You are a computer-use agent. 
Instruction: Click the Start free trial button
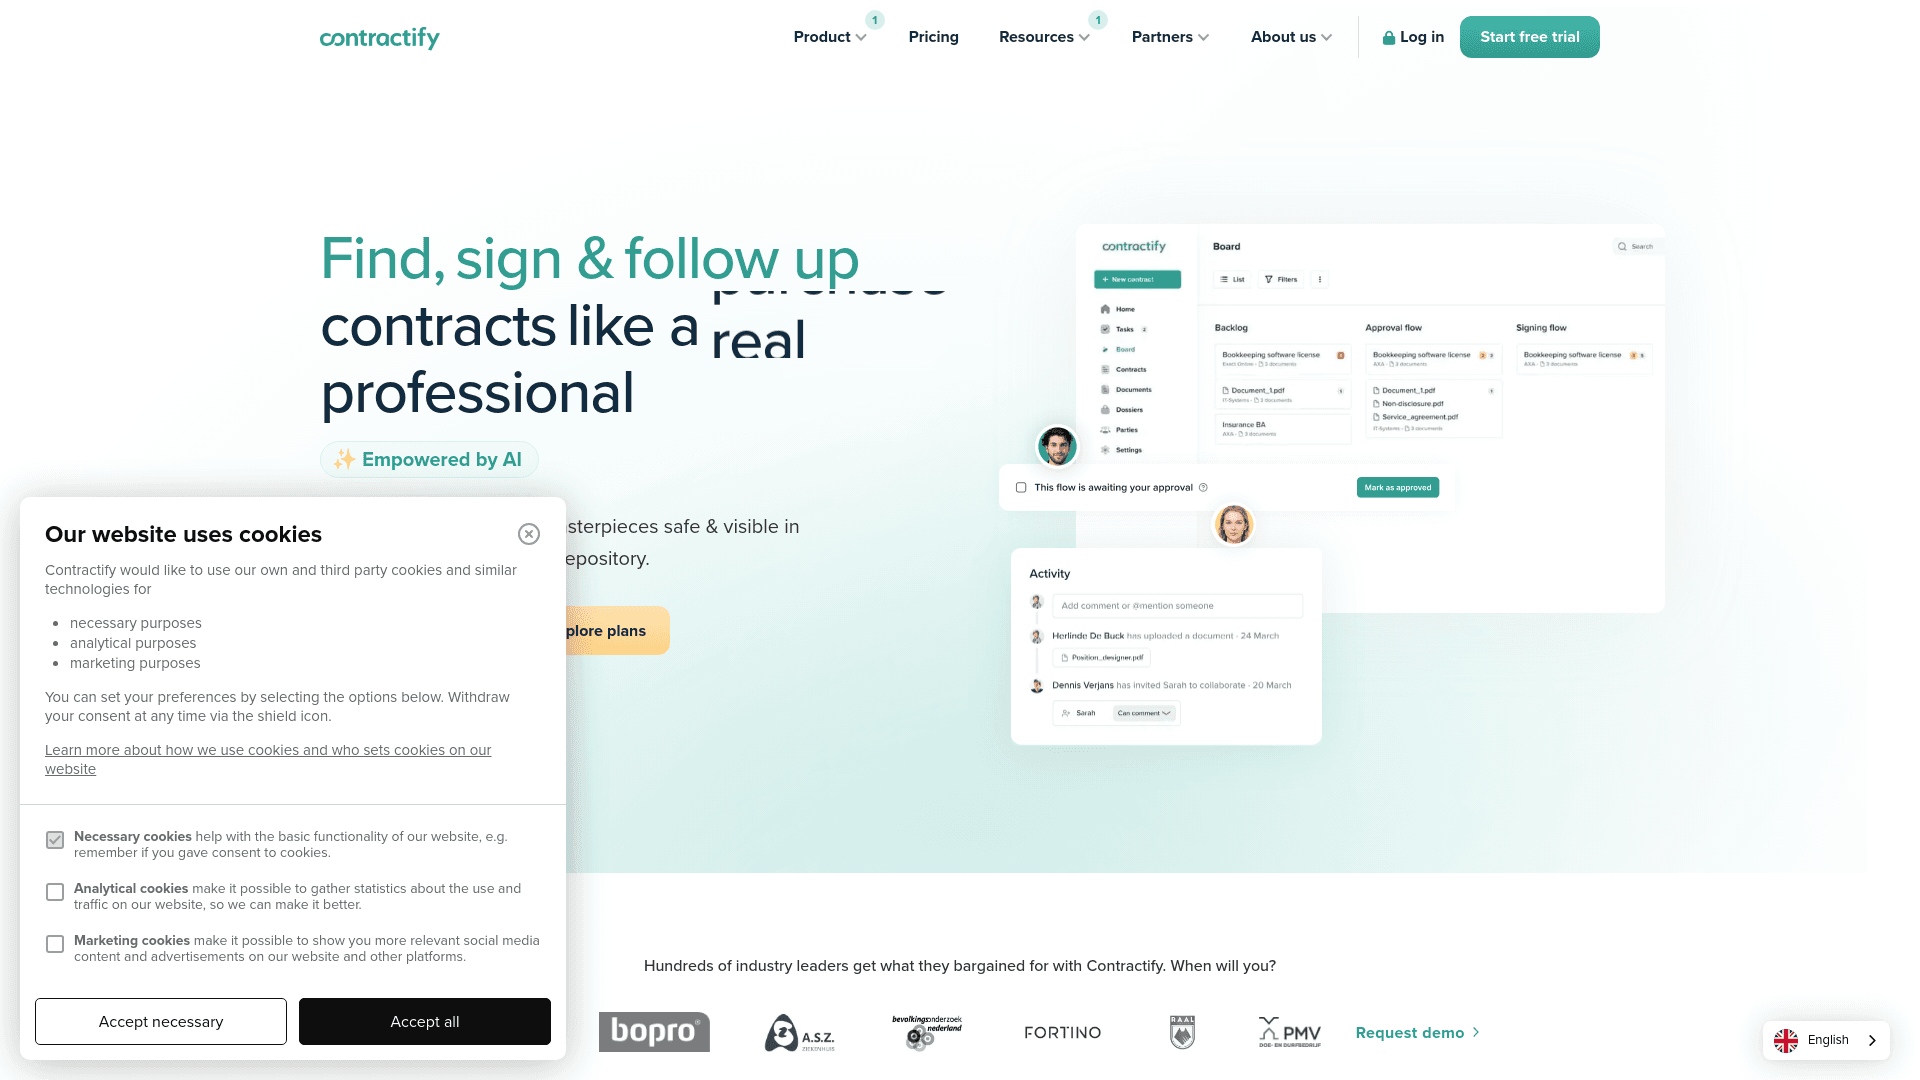1530,37
